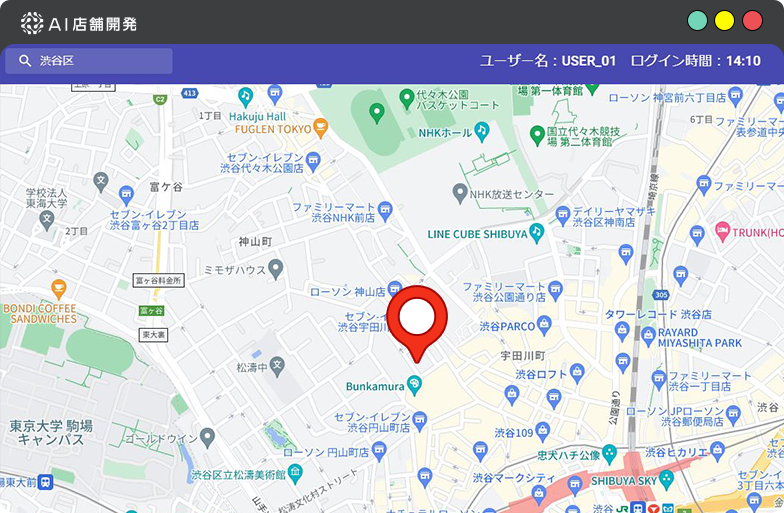Click the yellow window control button
784x513 pixels.
point(724,21)
